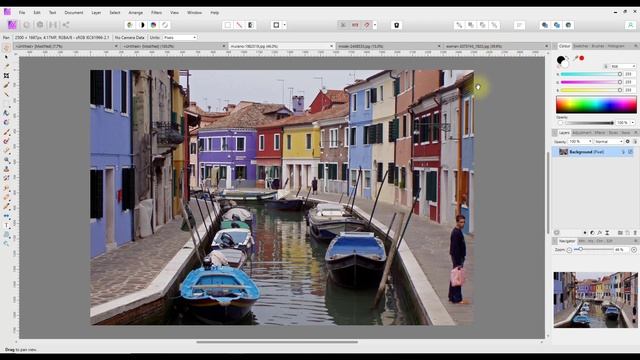Open the Normal blend mode dropdown
The width and height of the screenshot is (640, 360).
608,141
